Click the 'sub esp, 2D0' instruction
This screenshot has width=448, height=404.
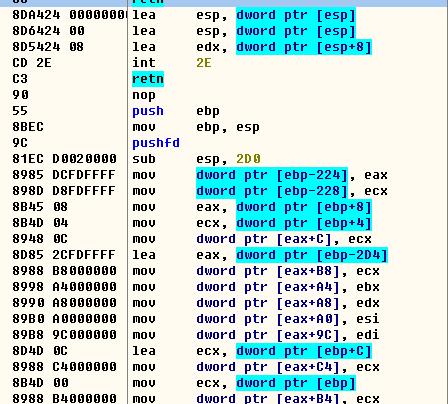(224, 159)
